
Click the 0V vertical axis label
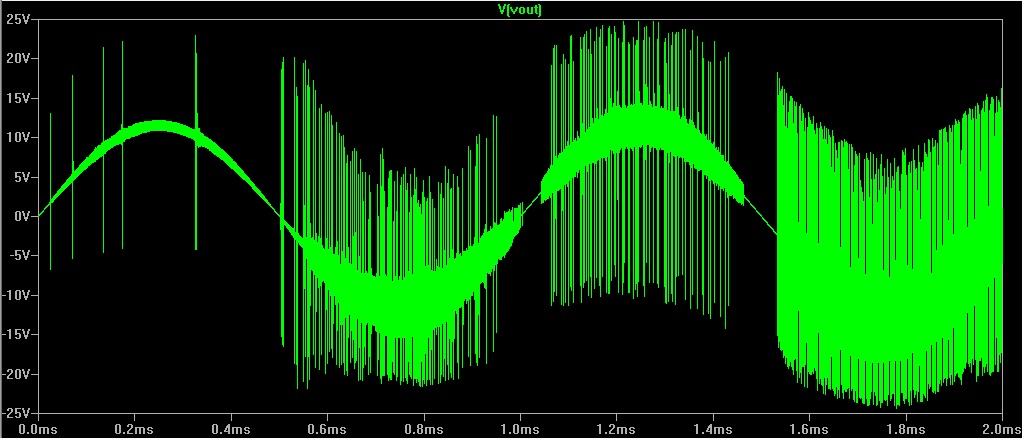click(22, 216)
